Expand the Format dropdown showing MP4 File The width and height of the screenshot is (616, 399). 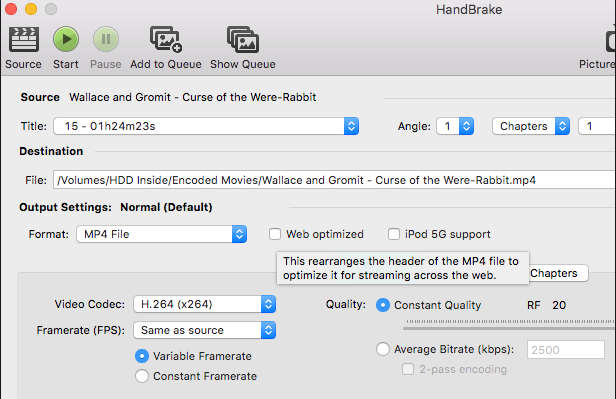161,234
